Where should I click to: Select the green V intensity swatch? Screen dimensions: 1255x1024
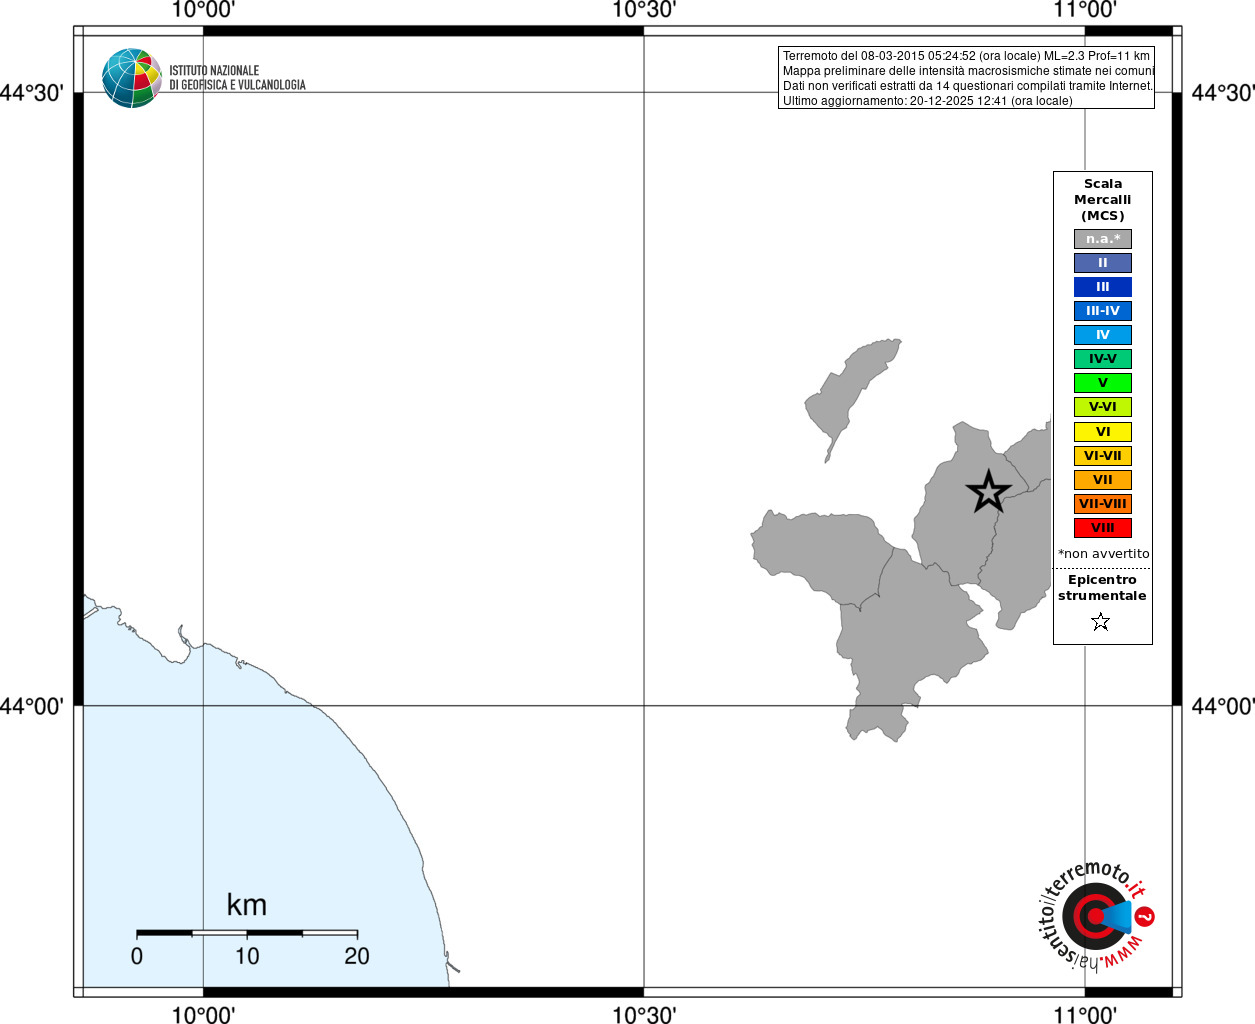point(1103,383)
